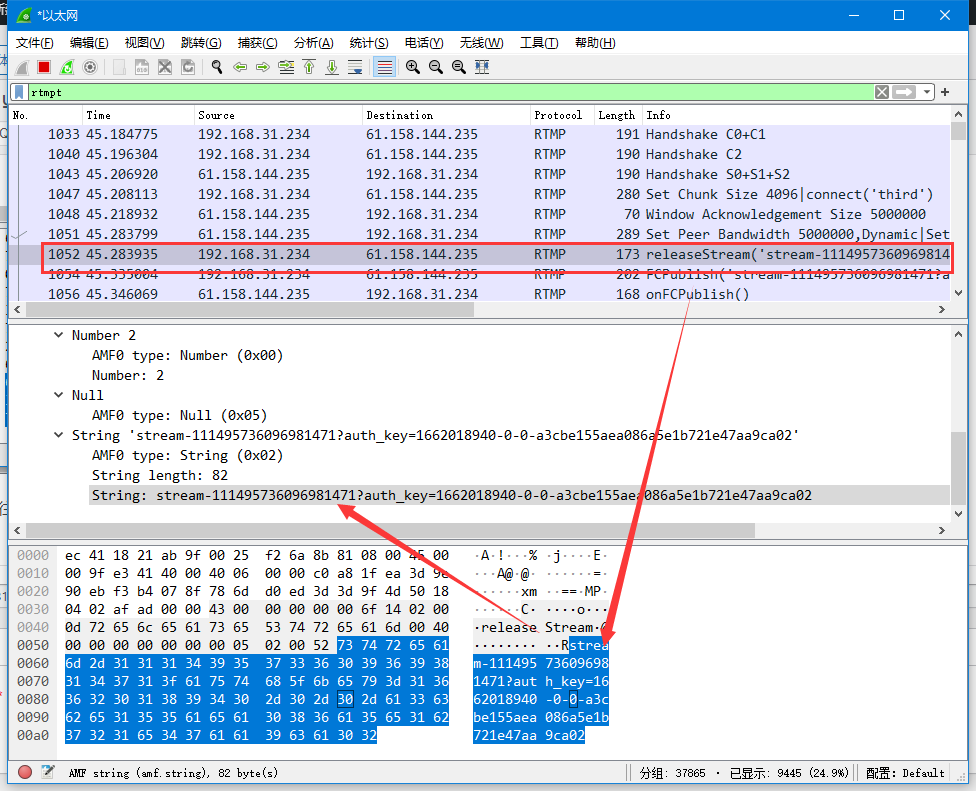Image resolution: width=976 pixels, height=791 pixels.
Task: Open the 跳转(G) menu
Action: pos(200,43)
